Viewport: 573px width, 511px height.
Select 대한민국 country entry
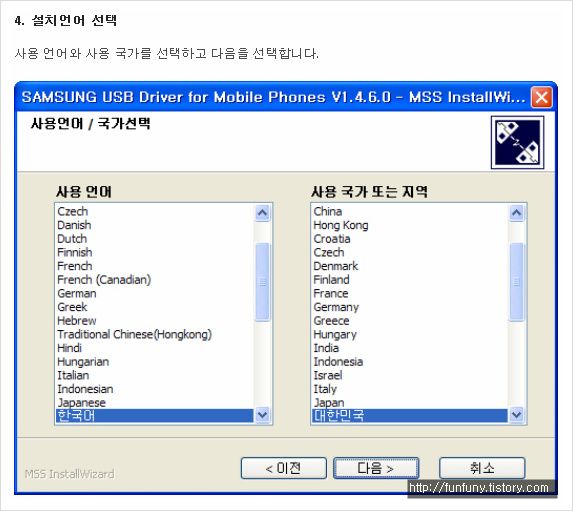pos(409,416)
